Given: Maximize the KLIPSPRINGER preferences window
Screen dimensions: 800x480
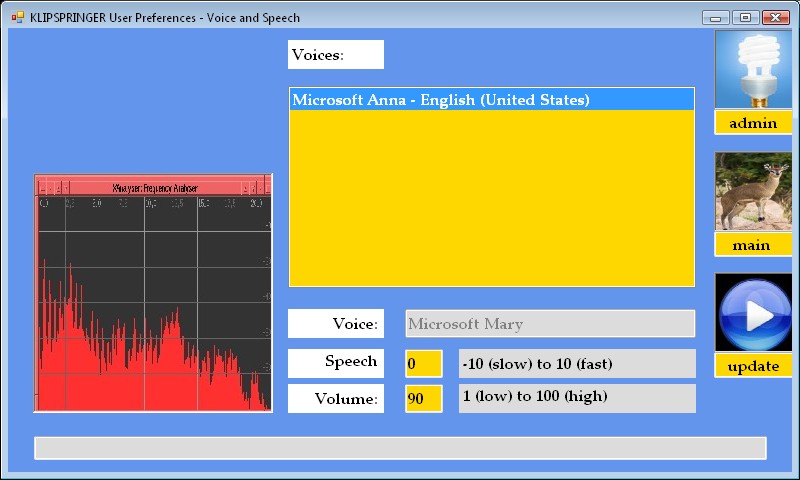Looking at the screenshot, I should click(745, 18).
